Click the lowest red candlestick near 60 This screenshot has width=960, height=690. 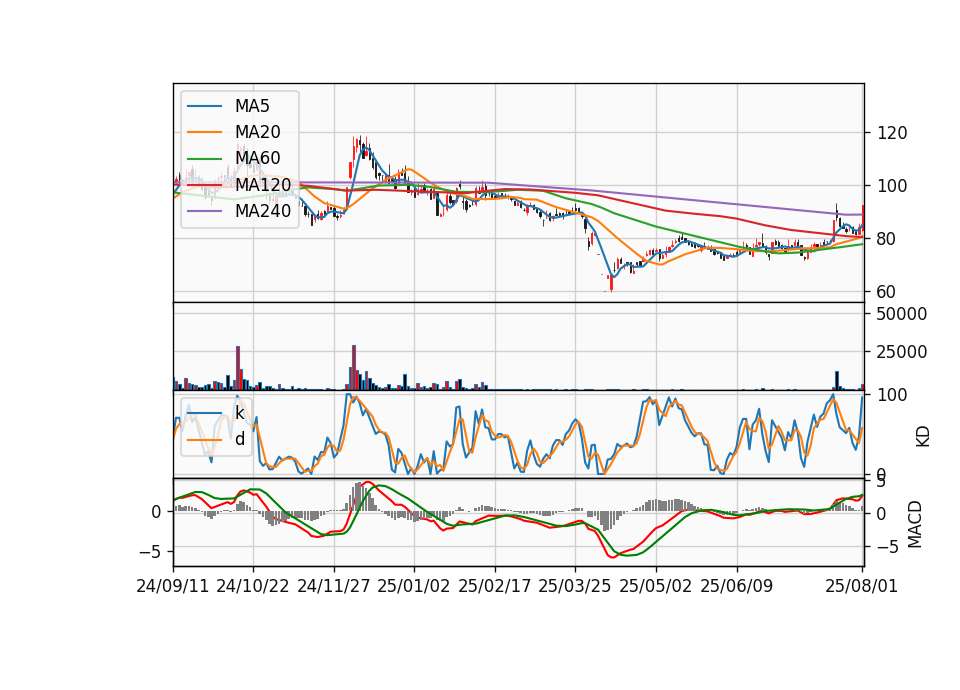click(x=611, y=283)
